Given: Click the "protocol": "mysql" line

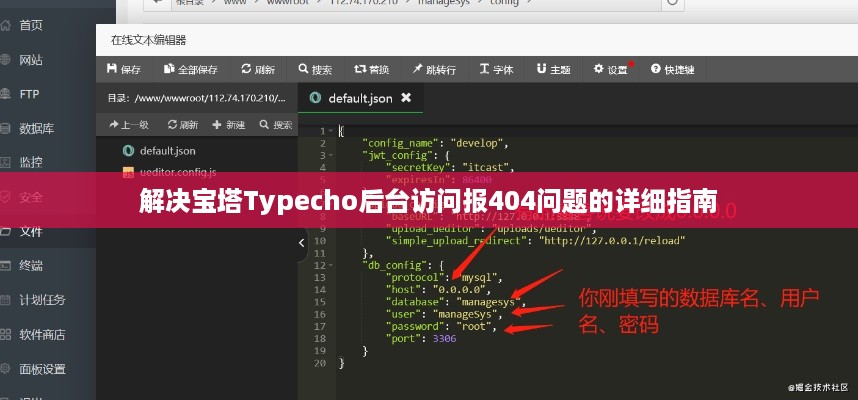Looking at the screenshot, I should 444,277.
